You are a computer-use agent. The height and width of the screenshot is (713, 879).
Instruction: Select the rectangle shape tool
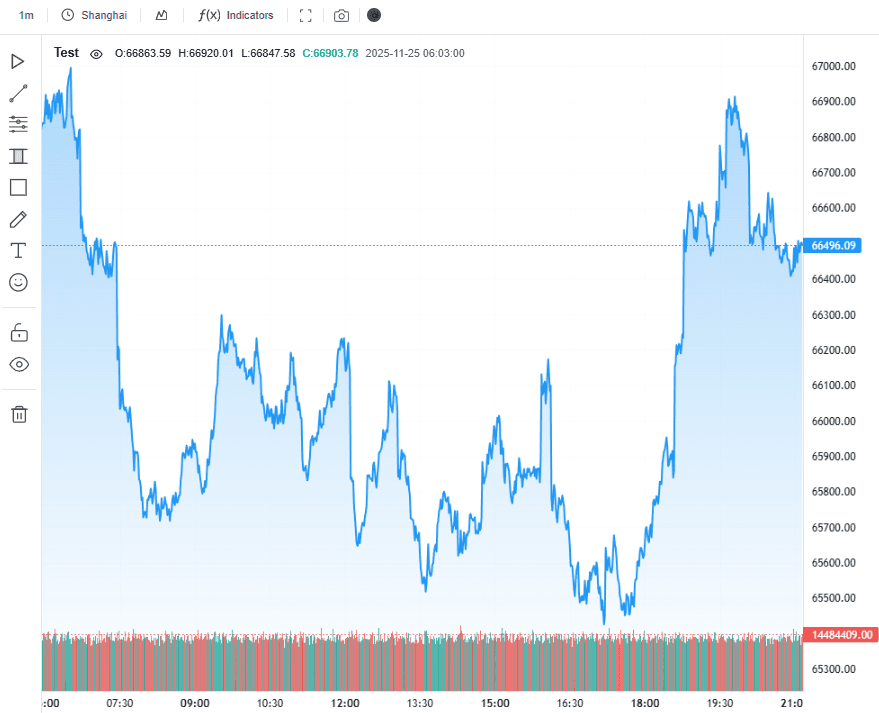coord(18,187)
